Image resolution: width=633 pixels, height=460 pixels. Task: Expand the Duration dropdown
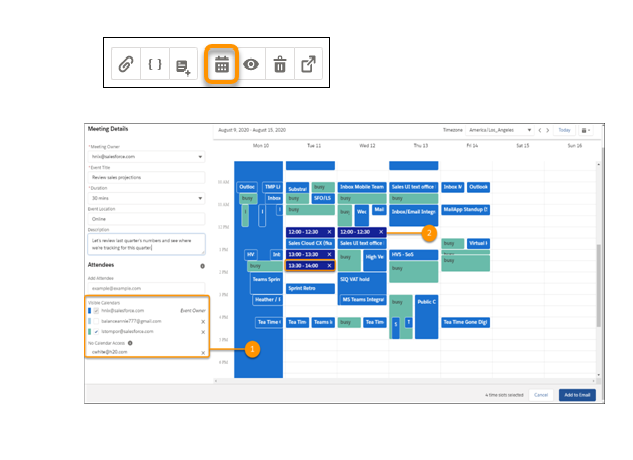click(x=146, y=198)
